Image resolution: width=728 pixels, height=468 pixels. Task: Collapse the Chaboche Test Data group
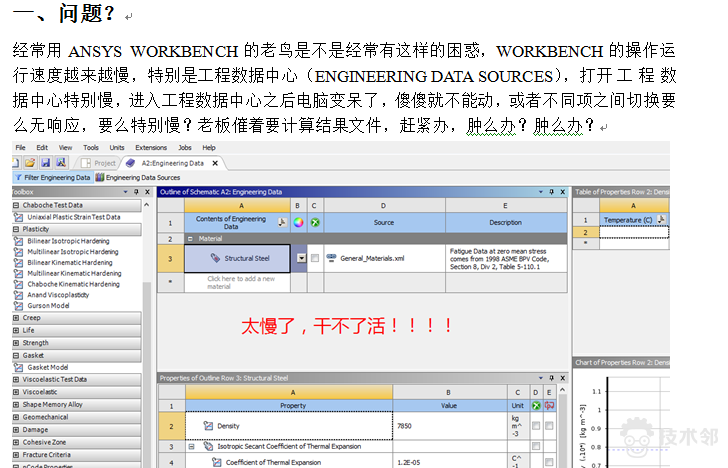16,205
